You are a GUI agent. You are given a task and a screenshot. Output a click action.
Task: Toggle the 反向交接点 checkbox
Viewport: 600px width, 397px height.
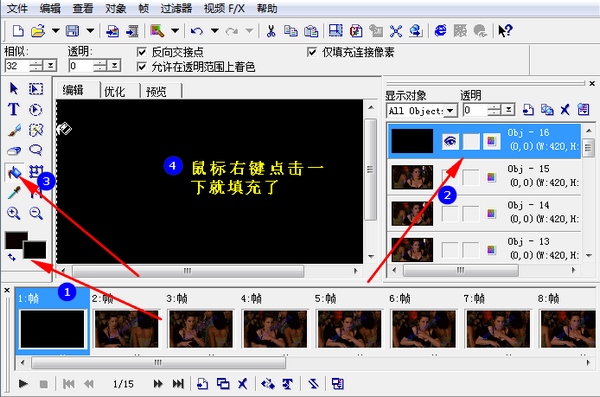142,52
